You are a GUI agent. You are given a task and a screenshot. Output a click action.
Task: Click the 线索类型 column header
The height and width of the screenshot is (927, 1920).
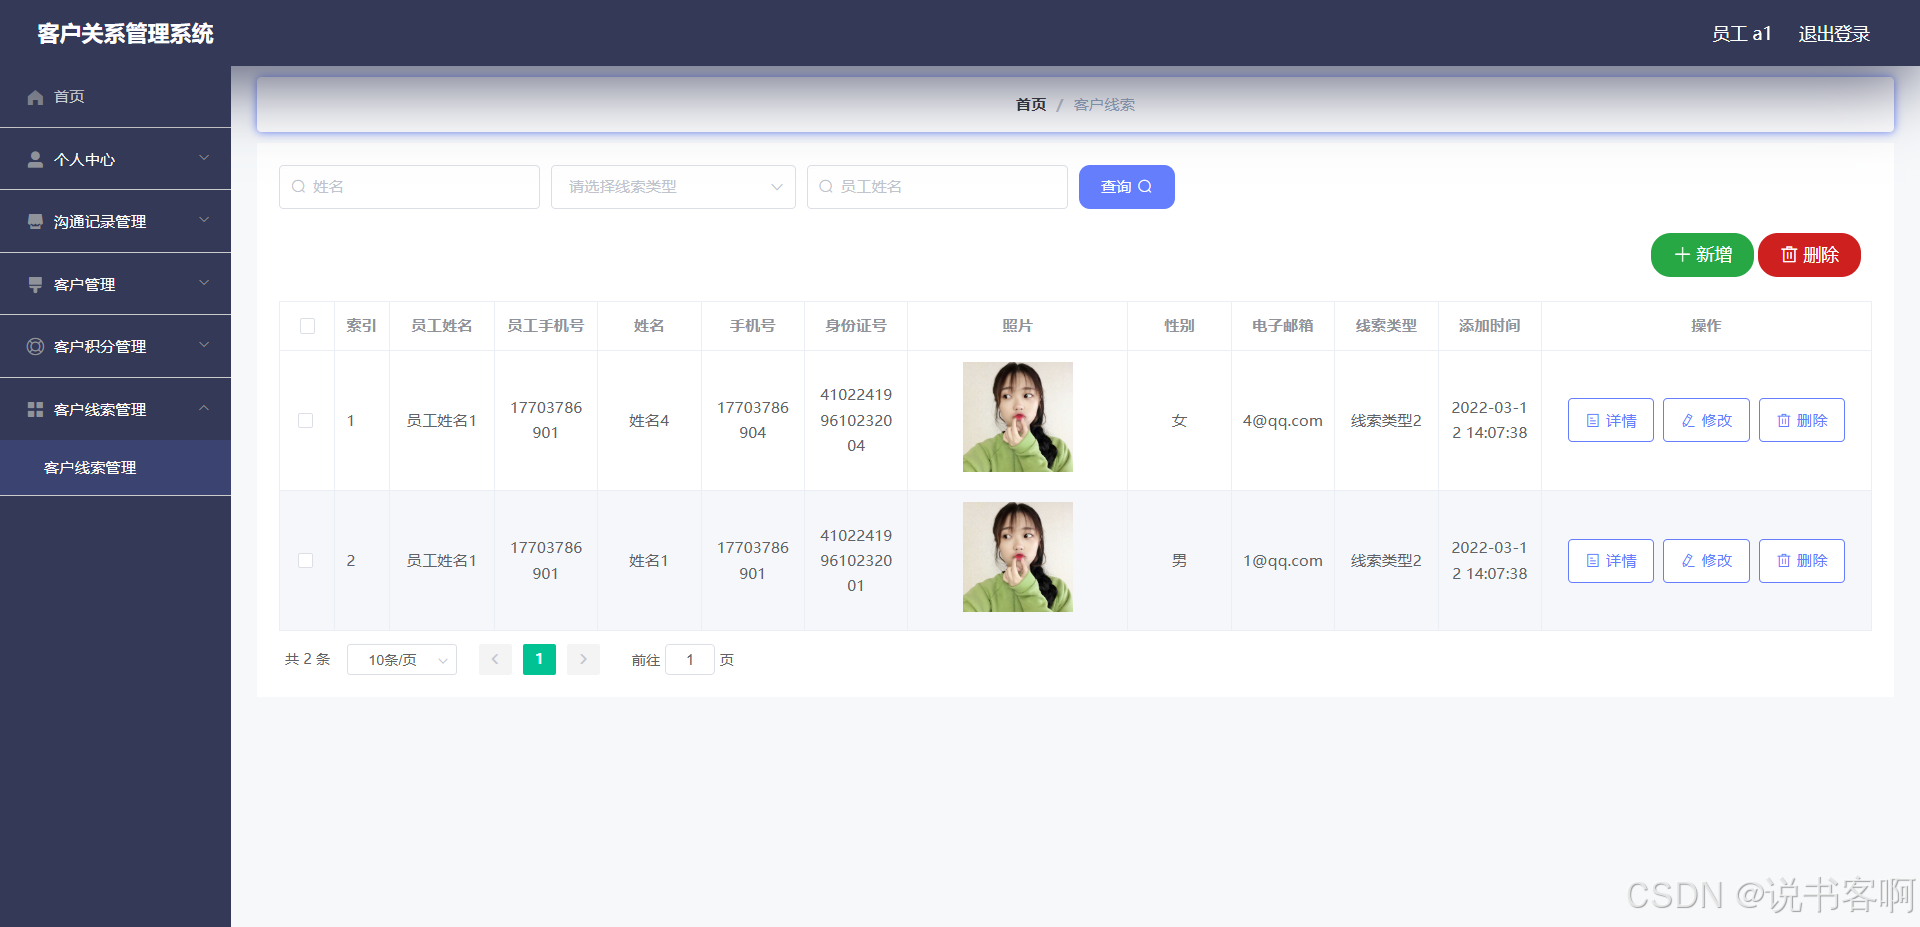(1386, 326)
